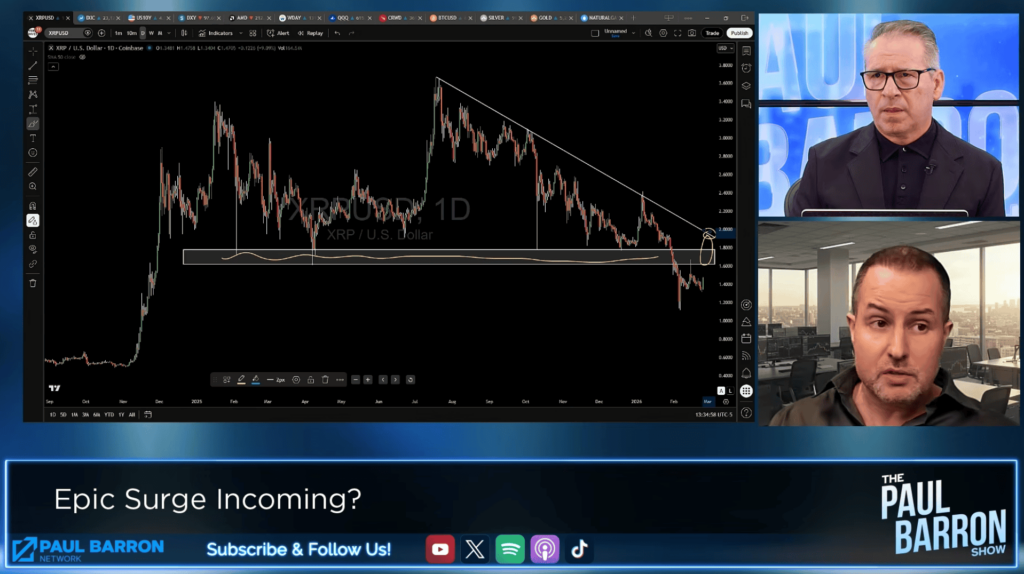Toggle symbol watch eye next to XRPUSD
The width and height of the screenshot is (1024, 574).
click(x=88, y=33)
